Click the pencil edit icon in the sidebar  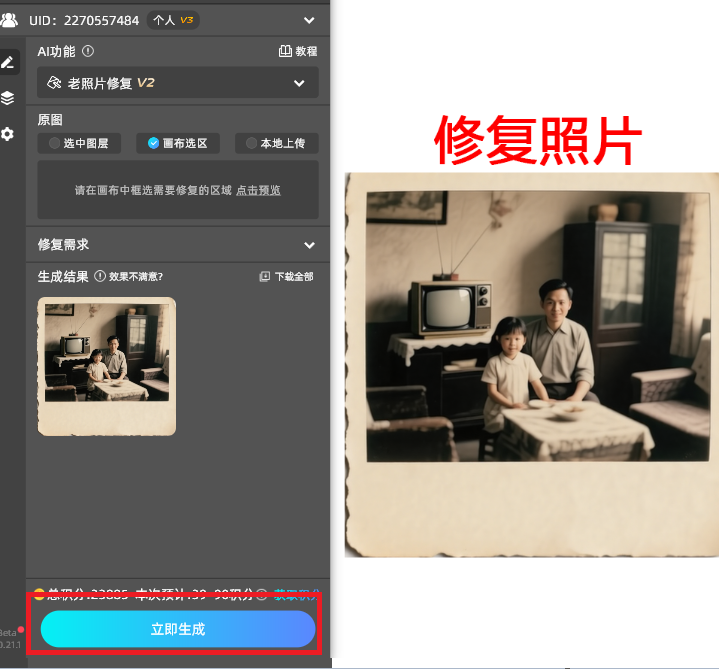[x=8, y=62]
